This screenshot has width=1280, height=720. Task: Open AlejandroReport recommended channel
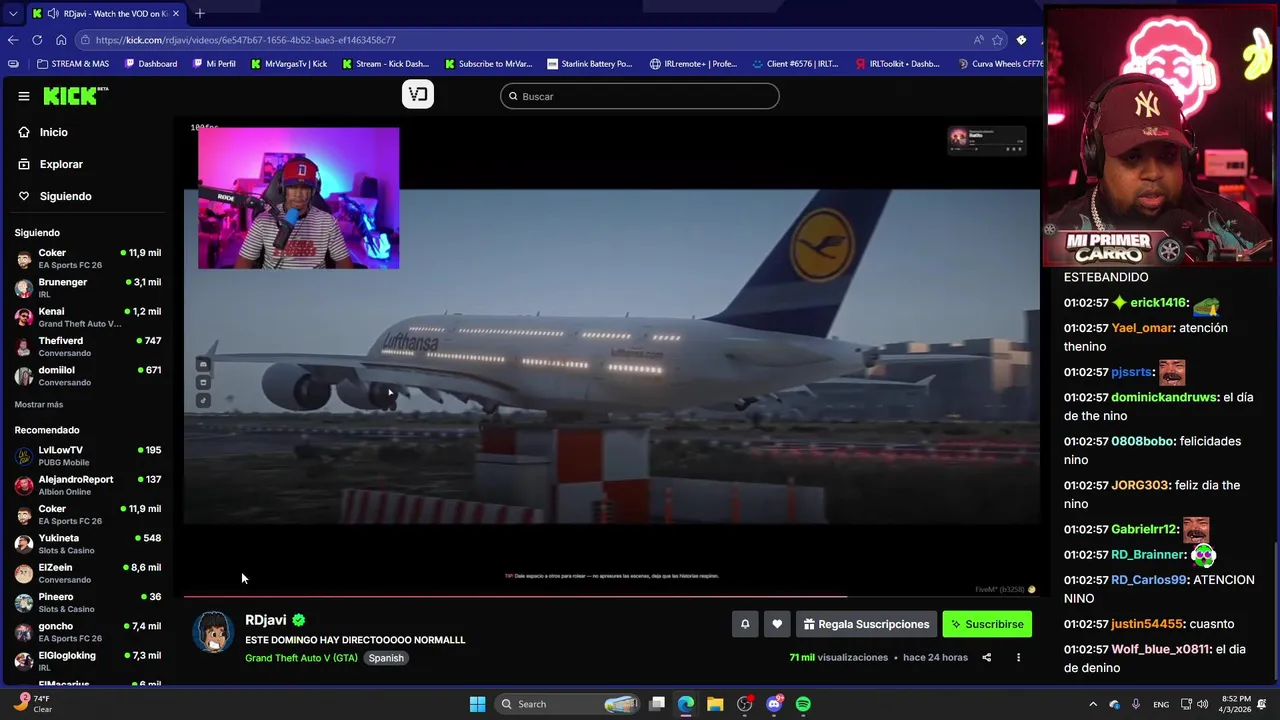[88, 485]
